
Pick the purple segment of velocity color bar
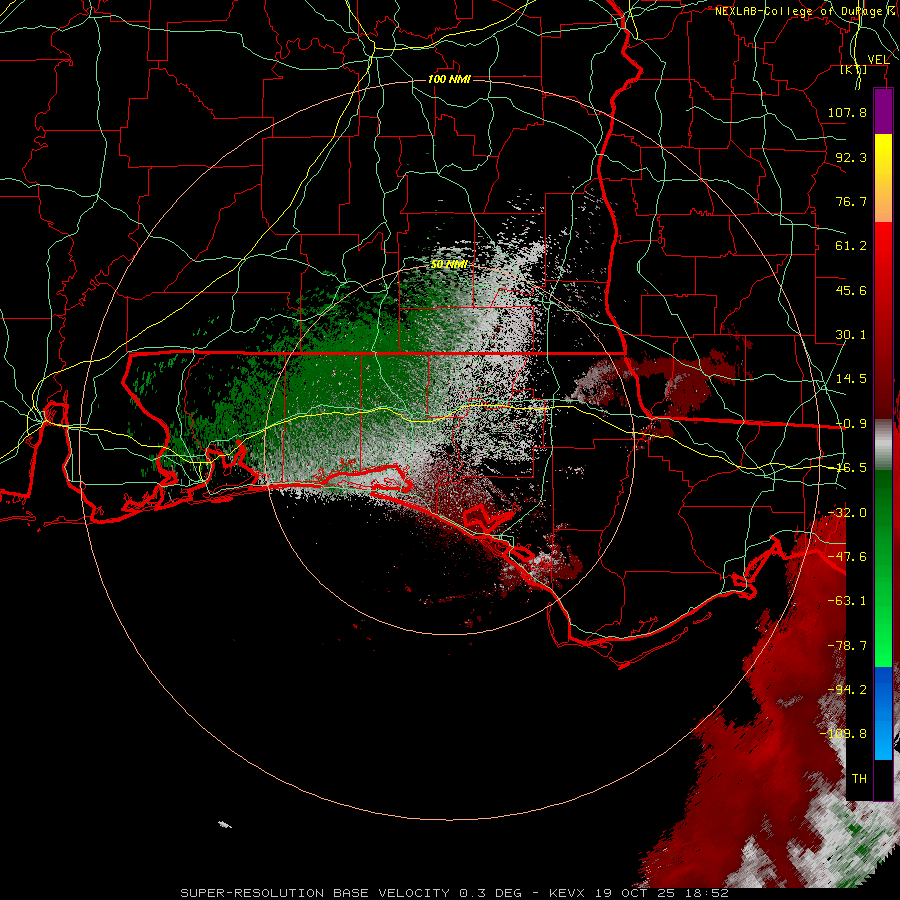883,111
